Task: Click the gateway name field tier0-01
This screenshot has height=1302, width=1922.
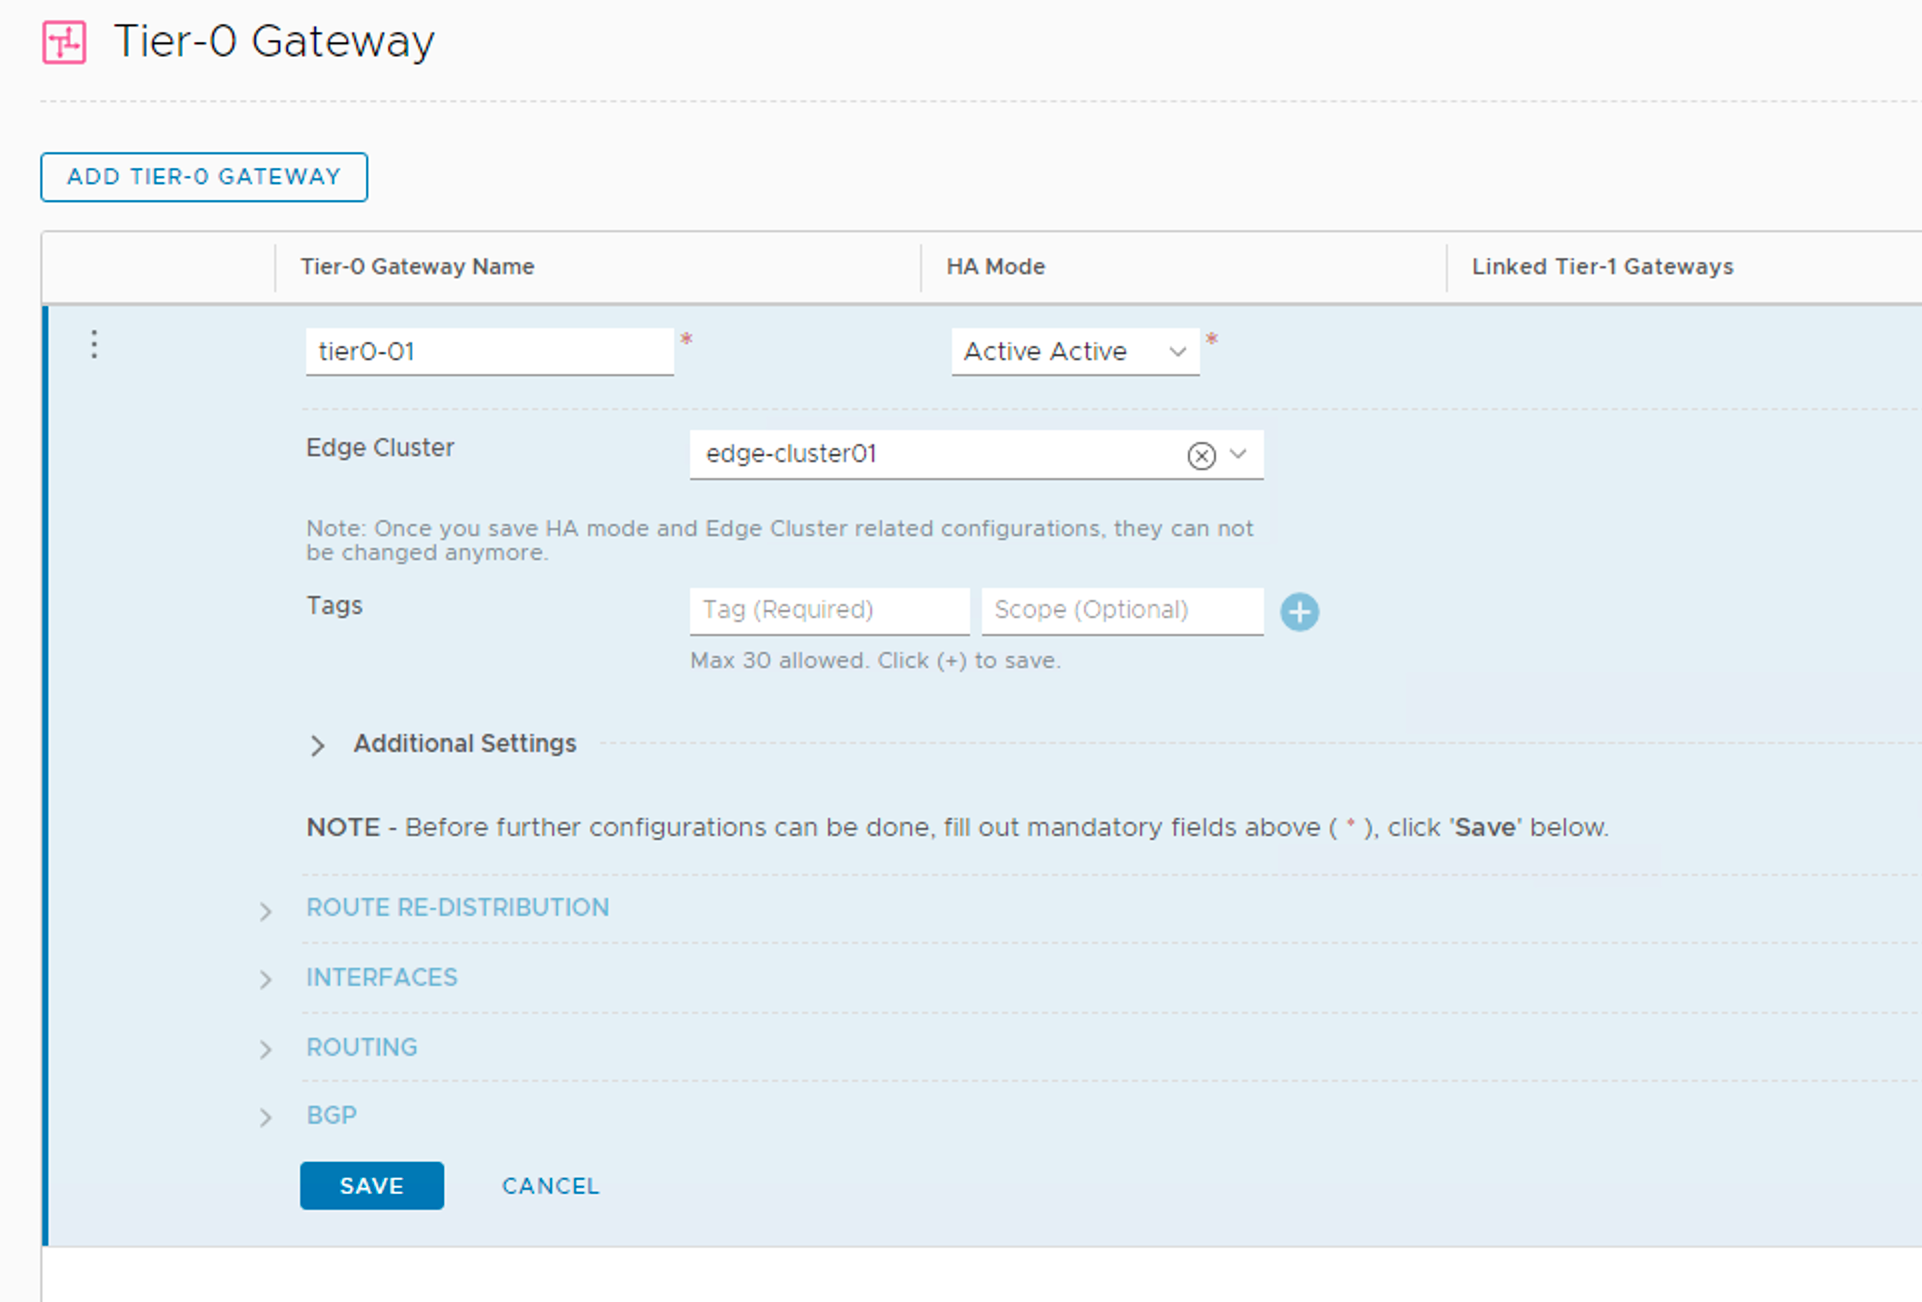Action: [488, 352]
